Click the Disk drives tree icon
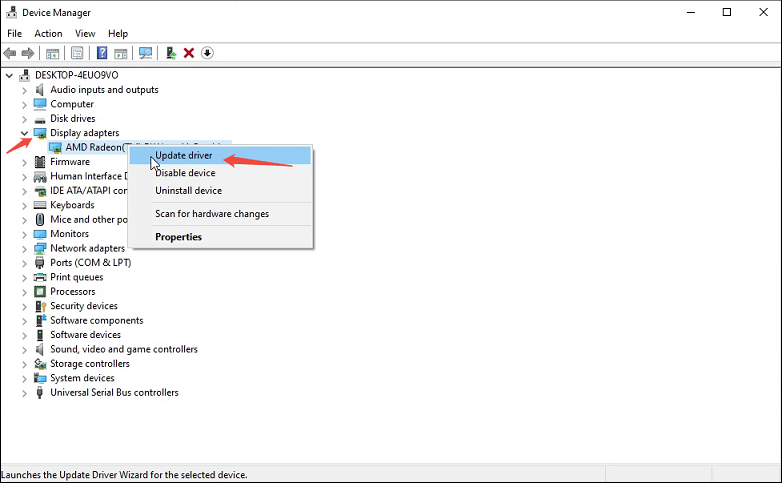 40,119
